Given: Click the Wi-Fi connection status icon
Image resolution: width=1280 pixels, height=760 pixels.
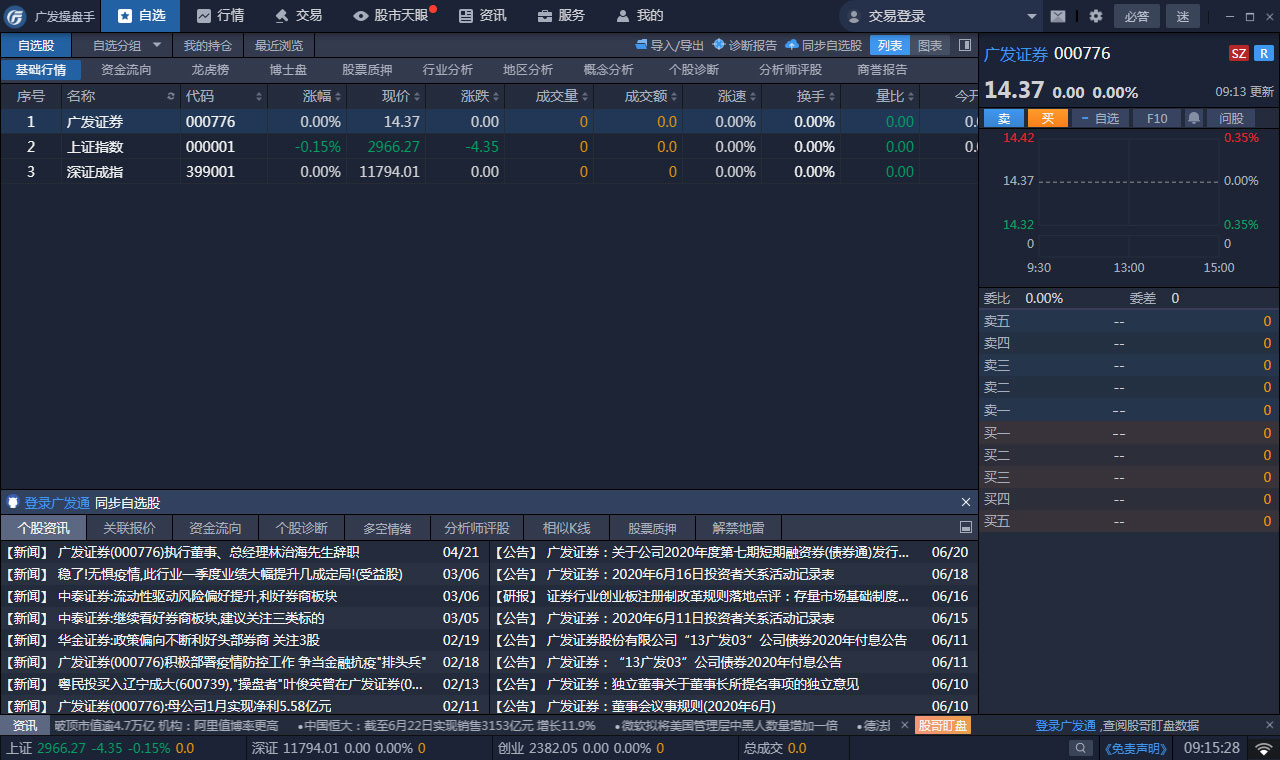Looking at the screenshot, I should [x=1264, y=748].
